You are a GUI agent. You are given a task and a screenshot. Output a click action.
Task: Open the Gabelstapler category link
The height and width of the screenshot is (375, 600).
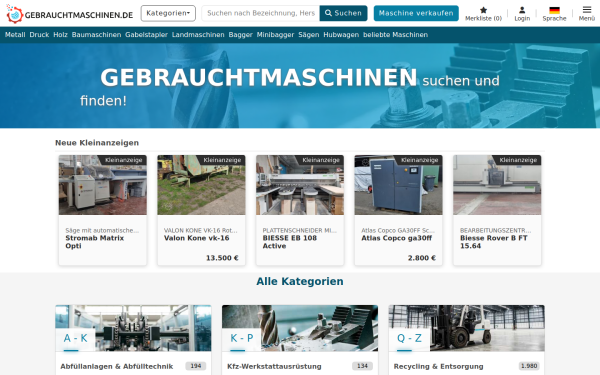click(146, 35)
